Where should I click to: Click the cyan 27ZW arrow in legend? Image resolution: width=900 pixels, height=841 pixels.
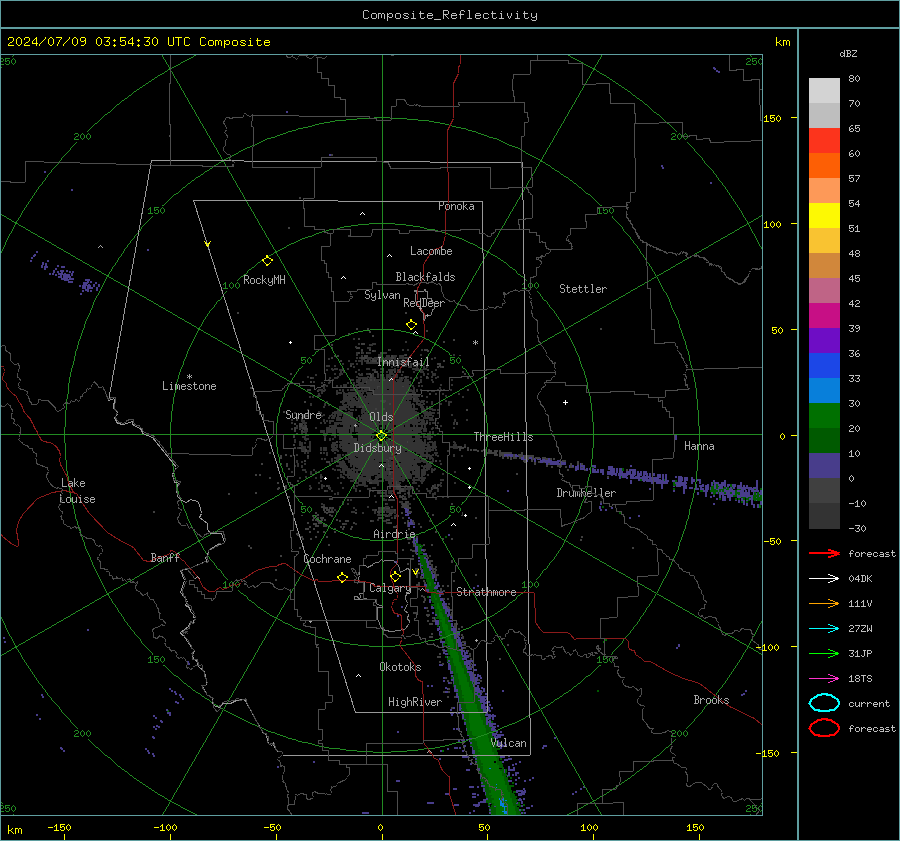[824, 629]
